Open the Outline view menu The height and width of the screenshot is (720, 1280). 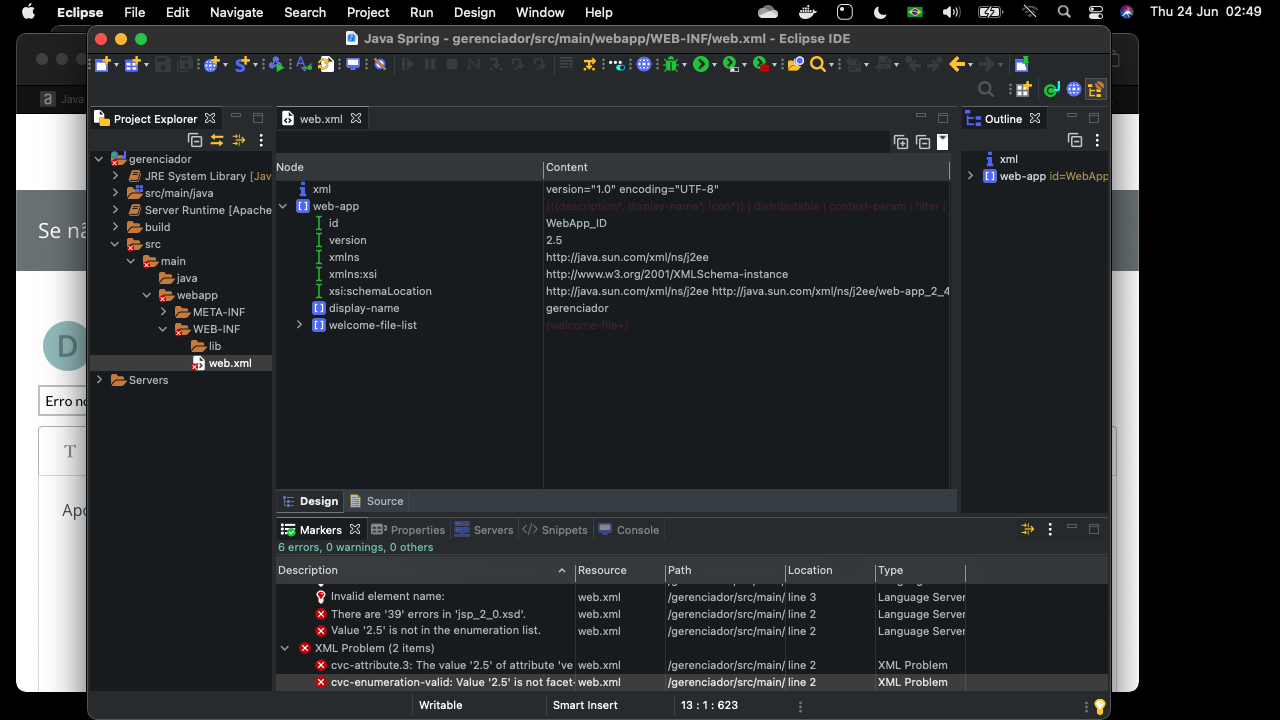tap(1097, 140)
